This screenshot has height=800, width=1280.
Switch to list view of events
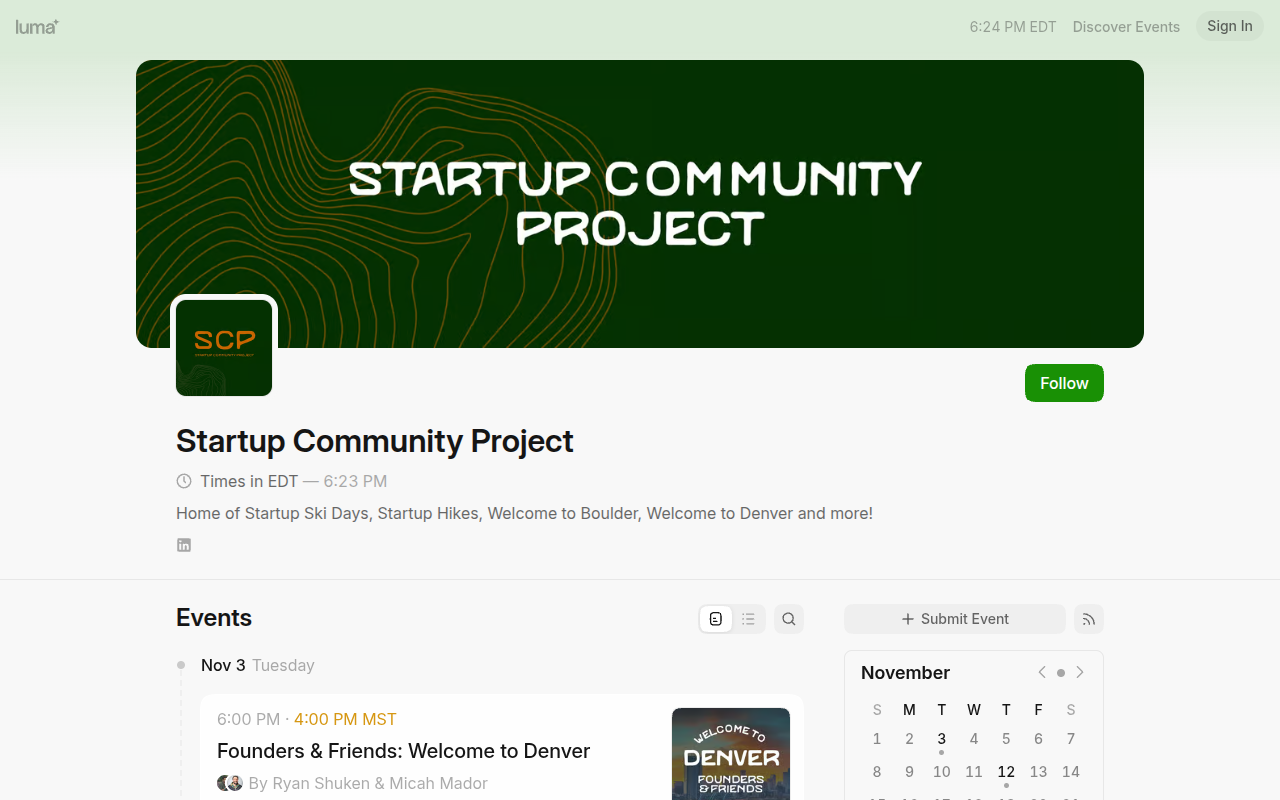pyautogui.click(x=748, y=619)
